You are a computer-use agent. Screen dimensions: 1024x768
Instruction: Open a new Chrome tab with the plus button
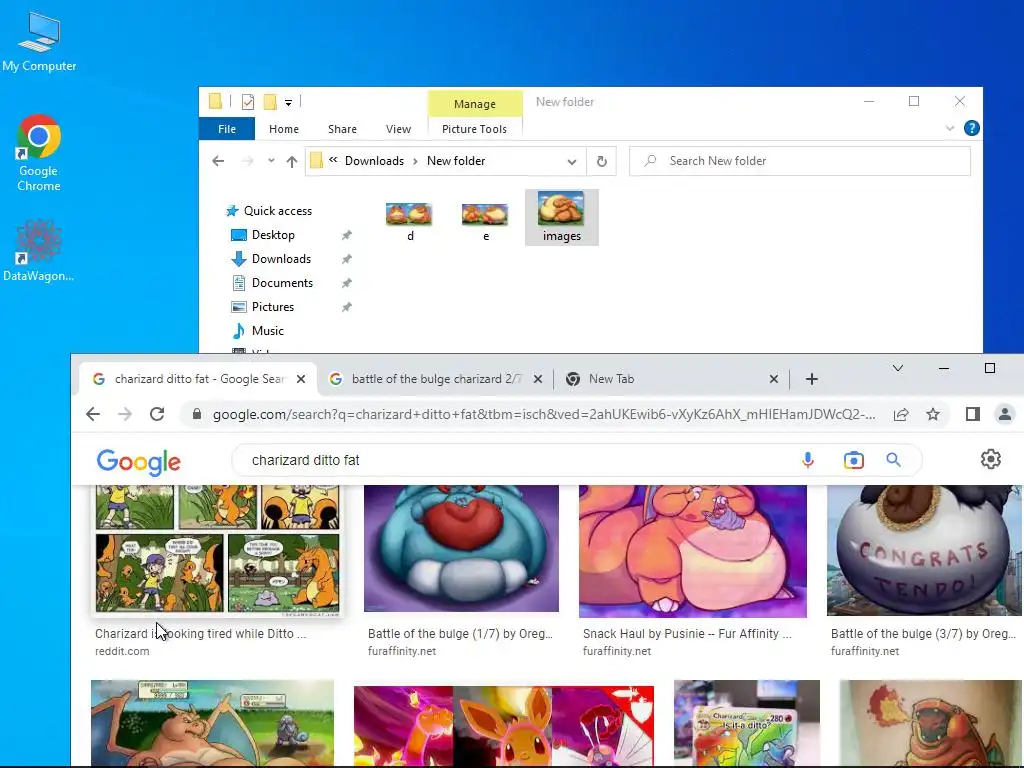click(812, 379)
